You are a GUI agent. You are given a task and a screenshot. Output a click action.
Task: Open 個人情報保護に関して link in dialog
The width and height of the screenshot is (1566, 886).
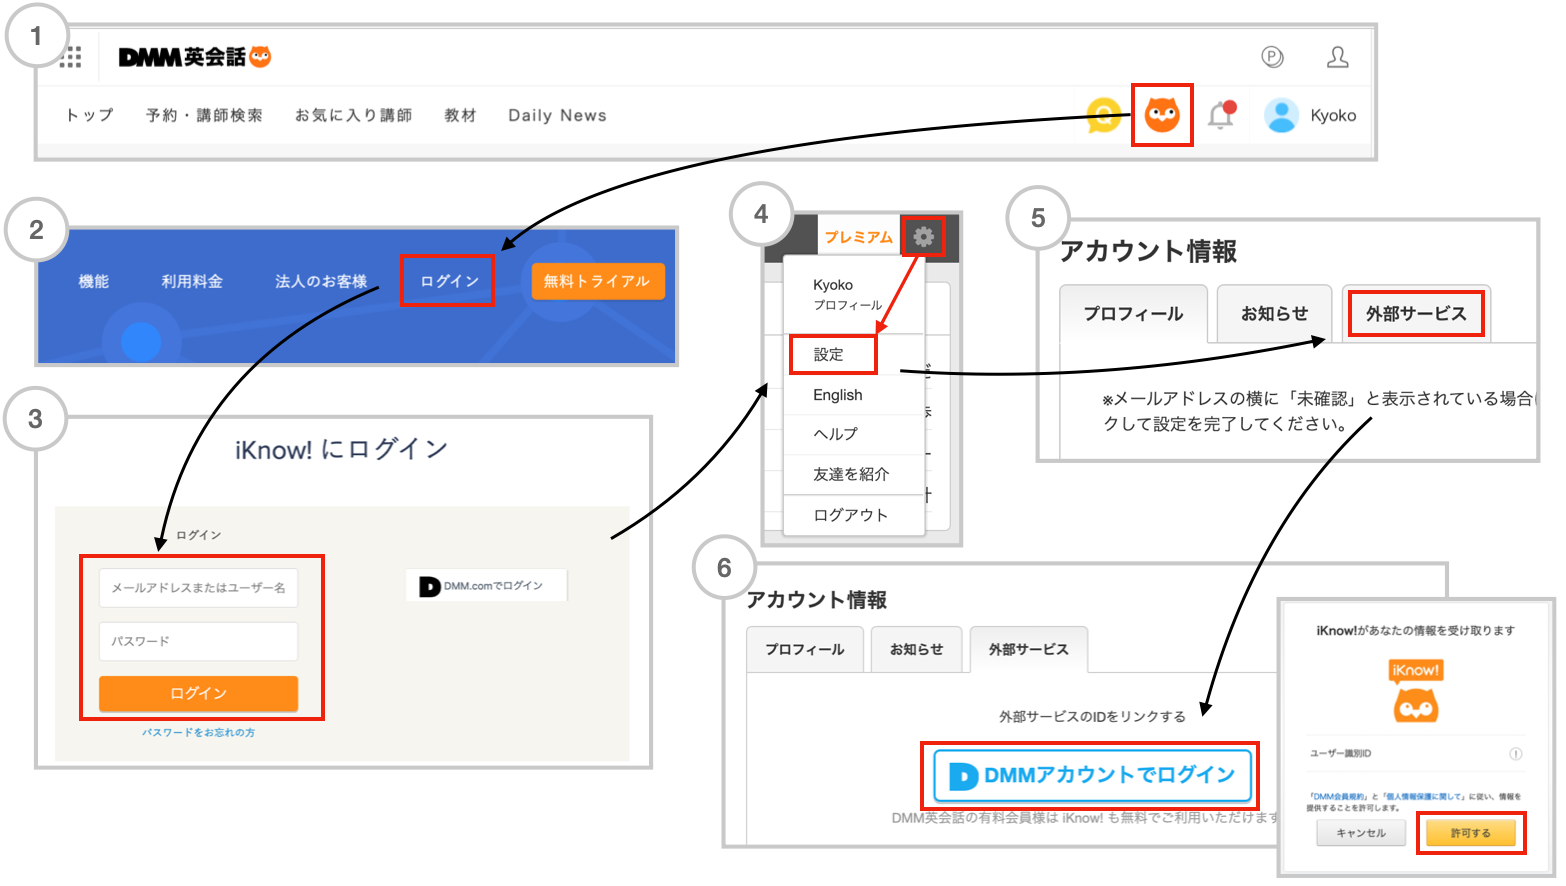pyautogui.click(x=1424, y=797)
